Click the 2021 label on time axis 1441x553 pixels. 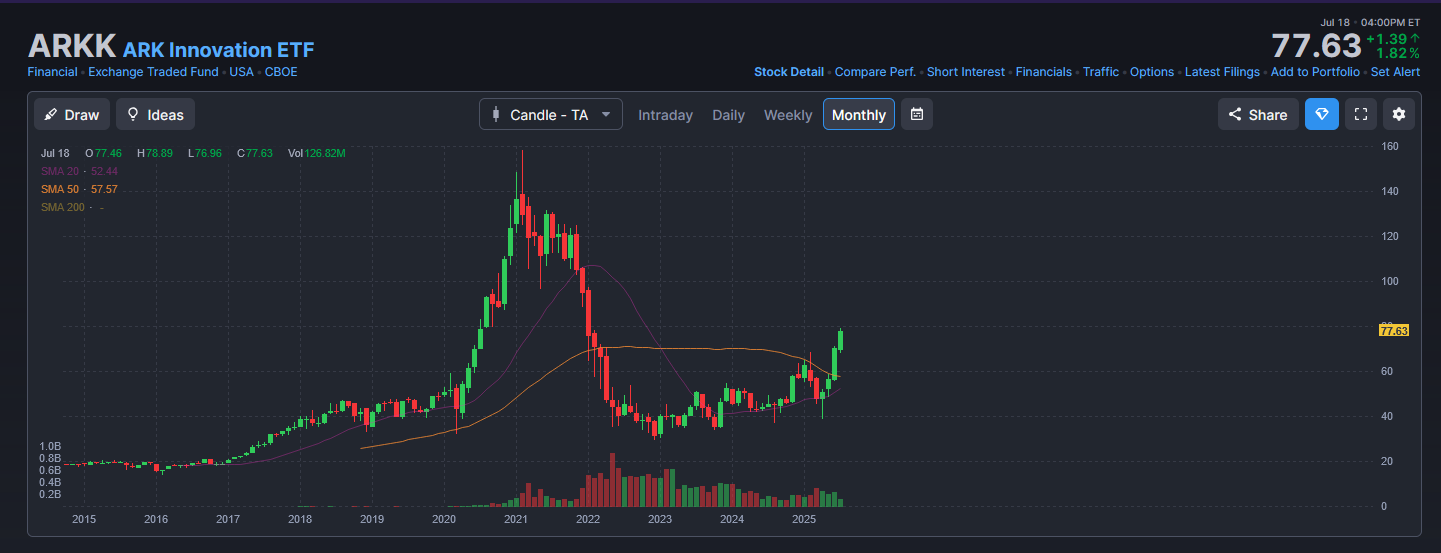516,520
